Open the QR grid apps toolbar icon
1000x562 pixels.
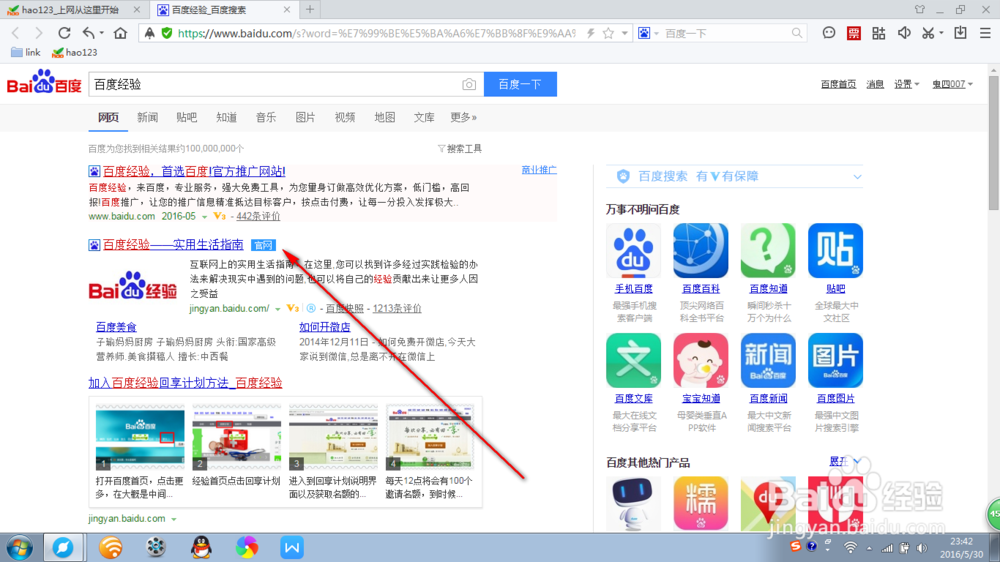(878, 33)
